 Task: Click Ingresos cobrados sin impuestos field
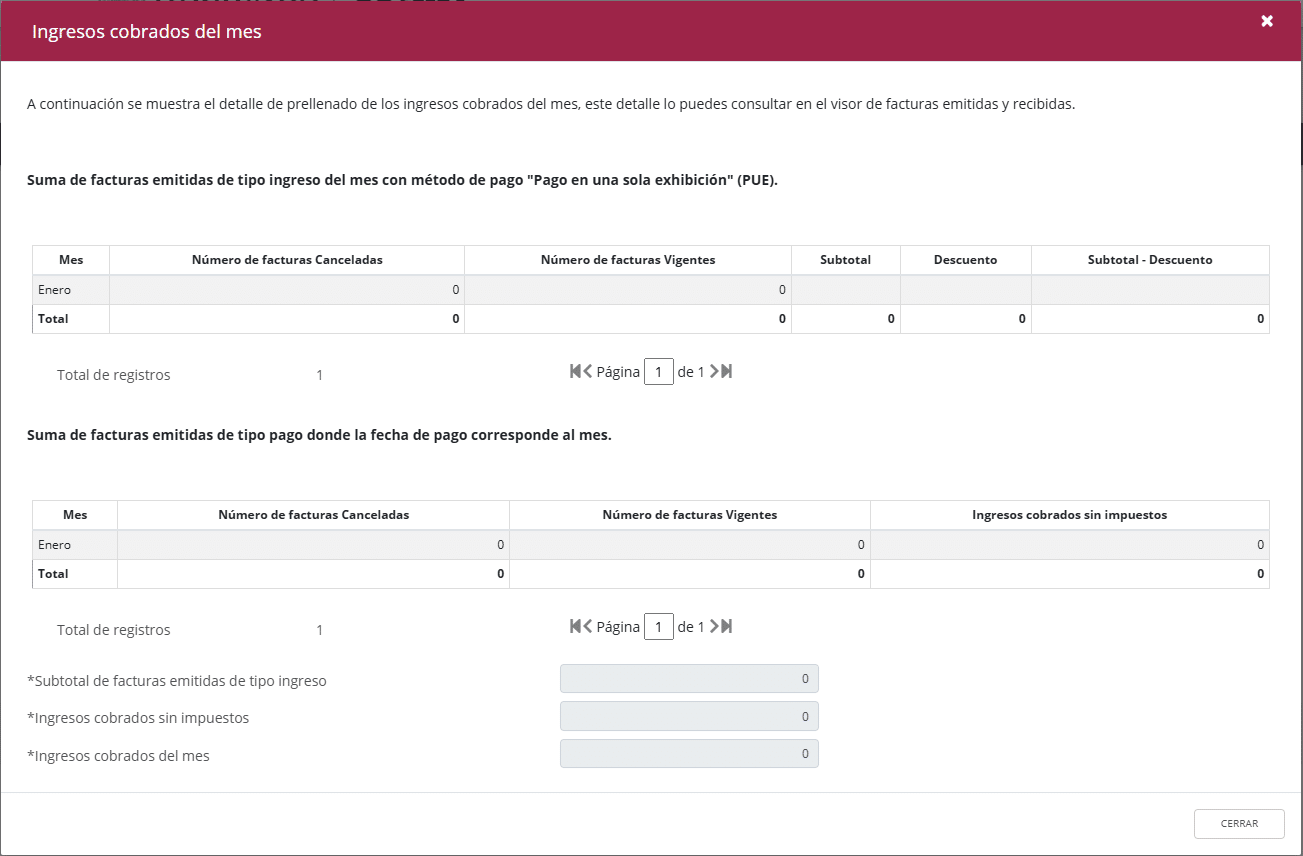pos(689,716)
